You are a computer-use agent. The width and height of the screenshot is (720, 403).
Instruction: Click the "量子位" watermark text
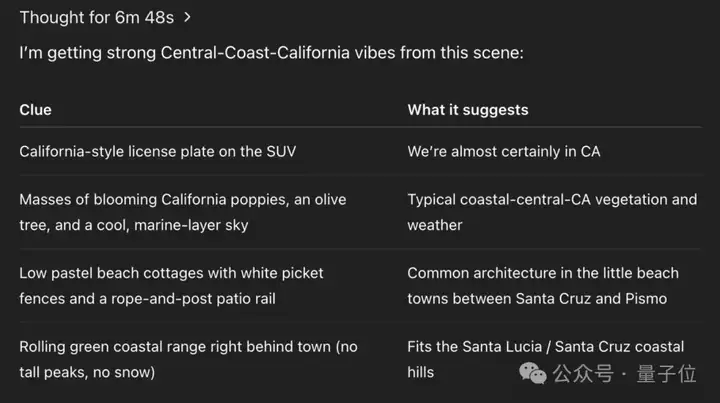666,373
